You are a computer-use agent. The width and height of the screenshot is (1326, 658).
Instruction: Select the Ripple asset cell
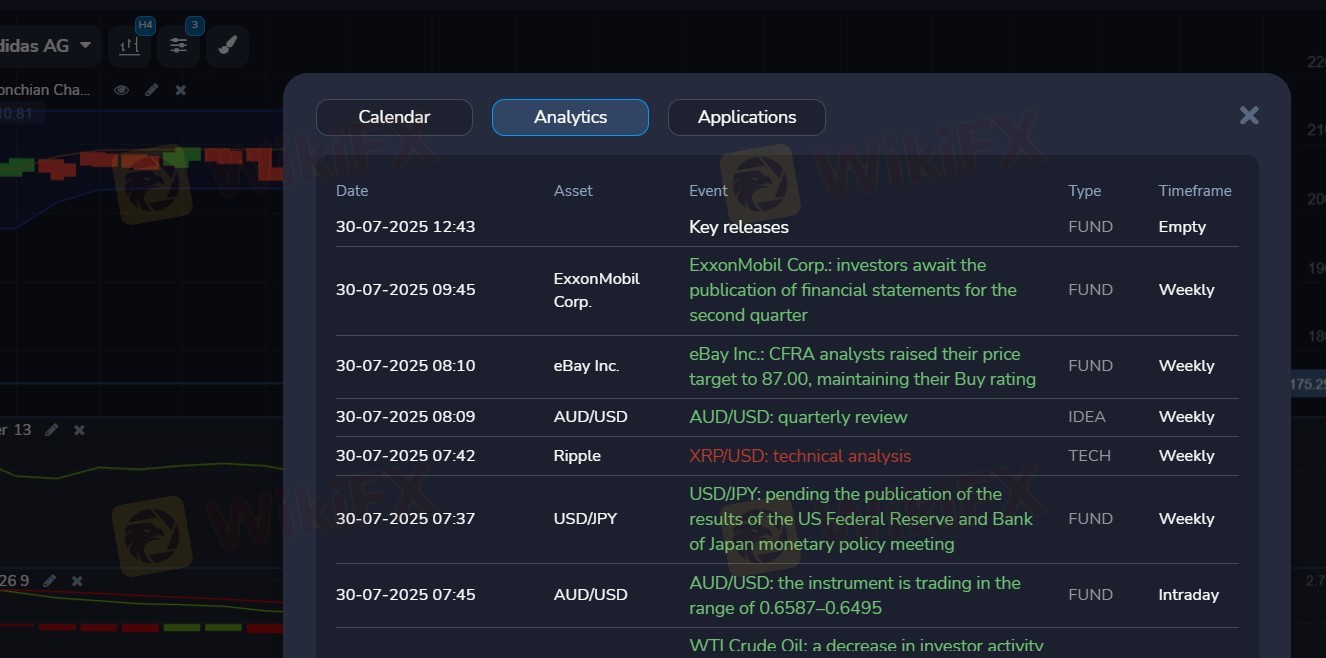[x=577, y=456]
